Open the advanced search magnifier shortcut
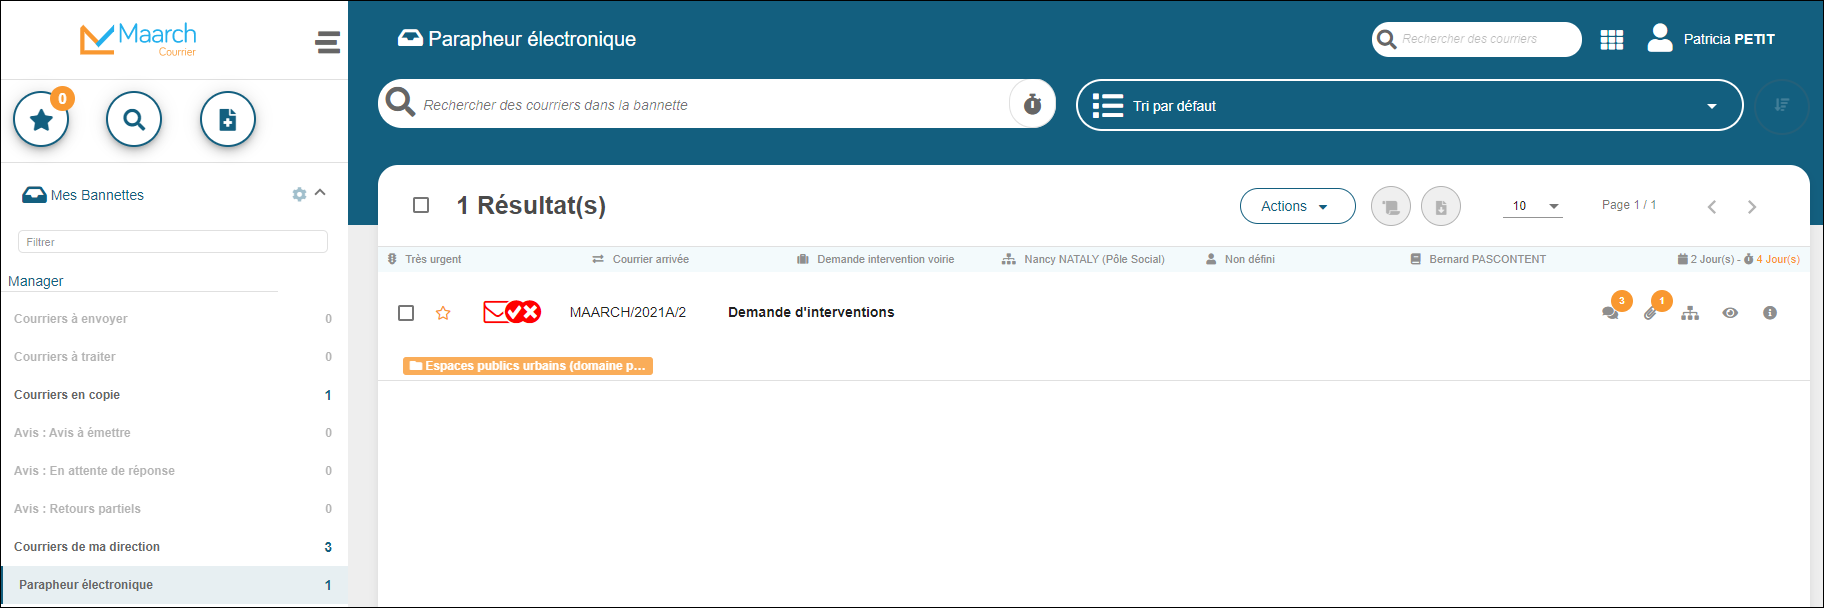Screen dimensions: 1824x608 134,120
